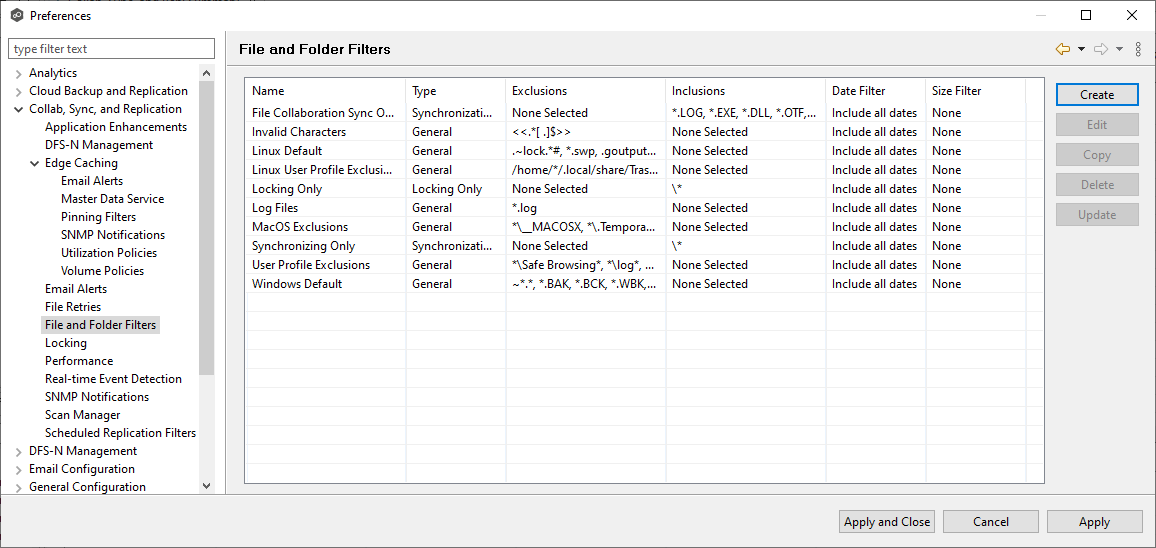This screenshot has width=1156, height=548.
Task: Open the three-dot view menu icon
Action: 1138,49
